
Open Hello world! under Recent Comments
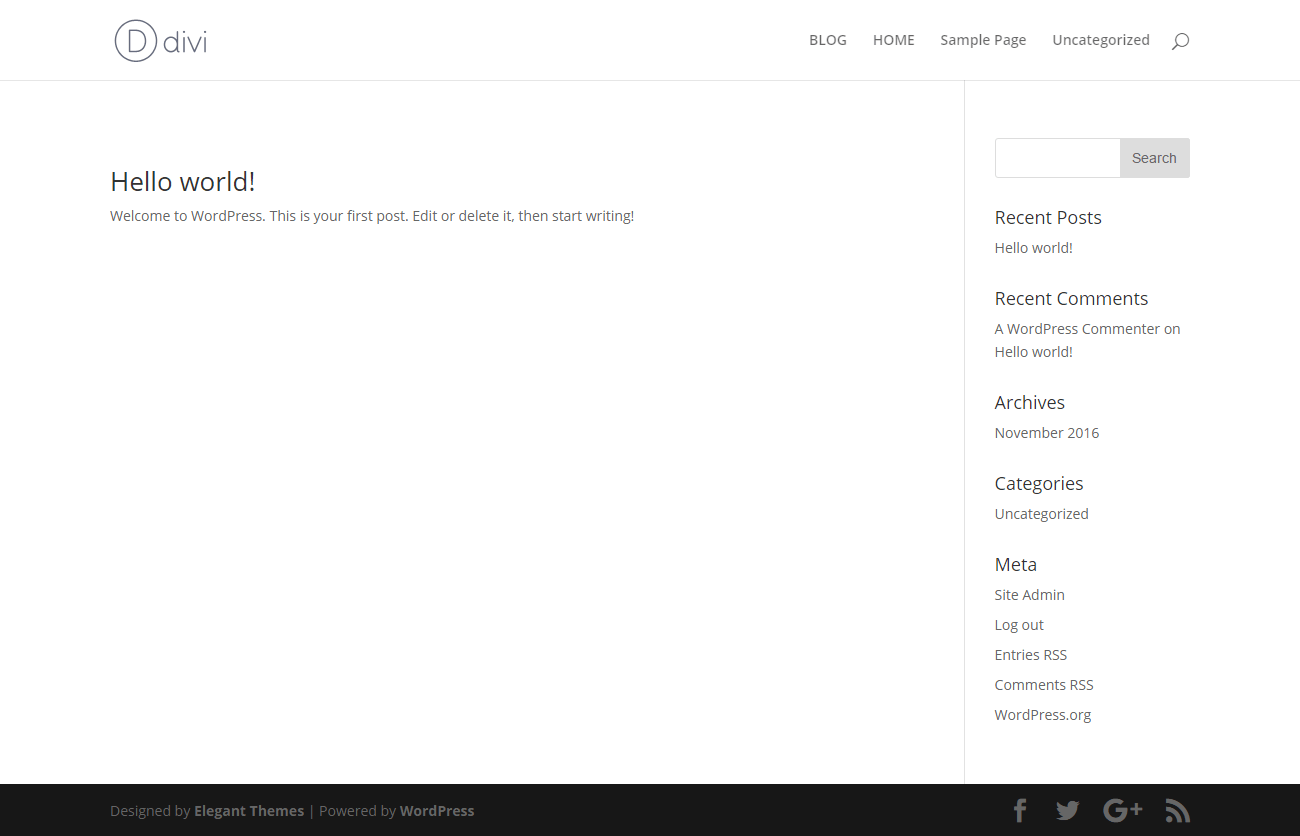(x=1033, y=352)
